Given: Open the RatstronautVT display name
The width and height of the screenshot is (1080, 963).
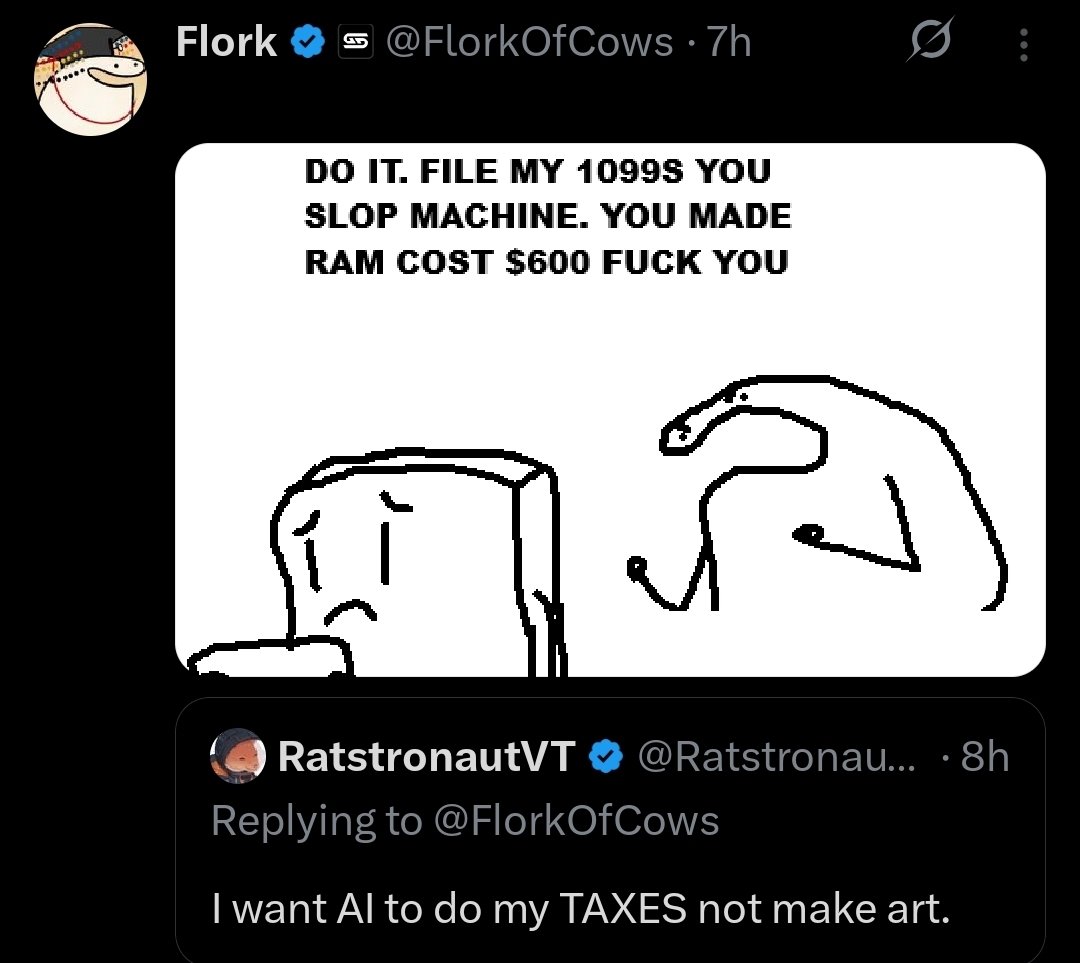Looking at the screenshot, I should [x=424, y=758].
